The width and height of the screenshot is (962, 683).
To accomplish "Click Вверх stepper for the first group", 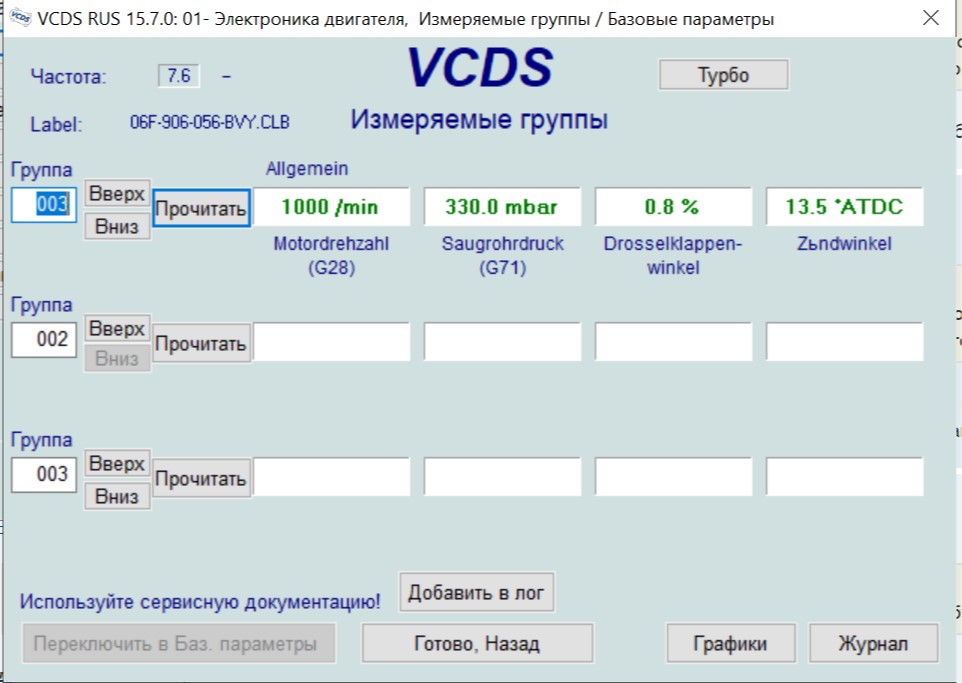I will point(117,194).
